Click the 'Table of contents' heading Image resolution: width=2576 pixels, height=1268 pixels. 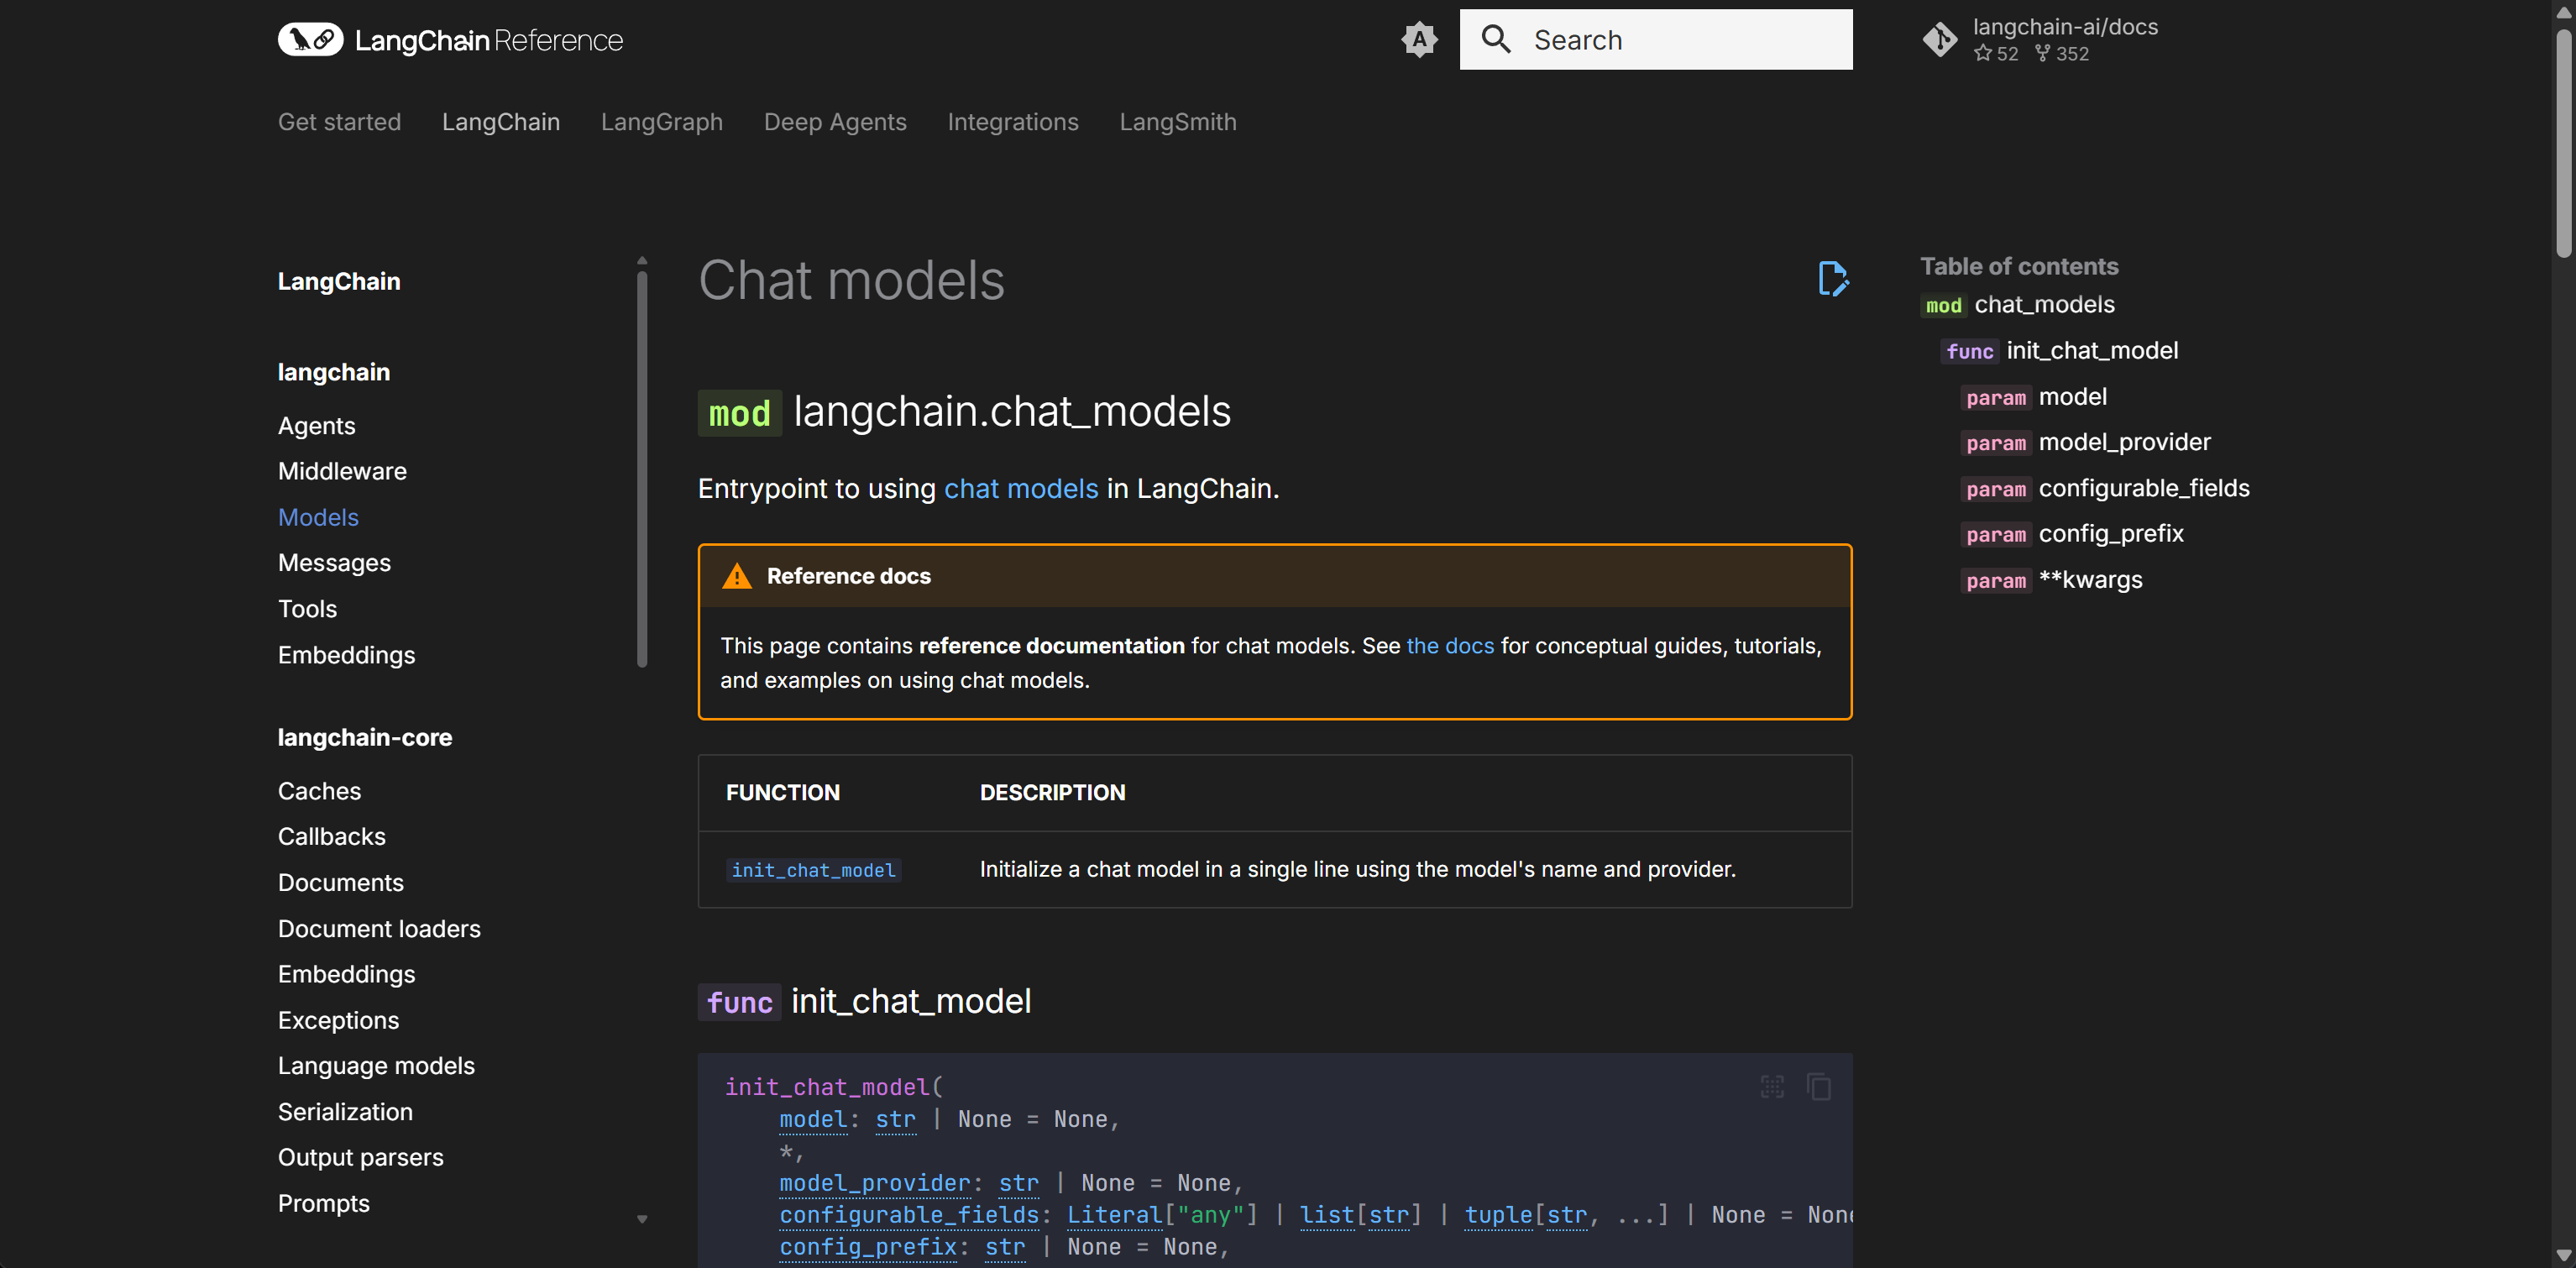(2019, 266)
